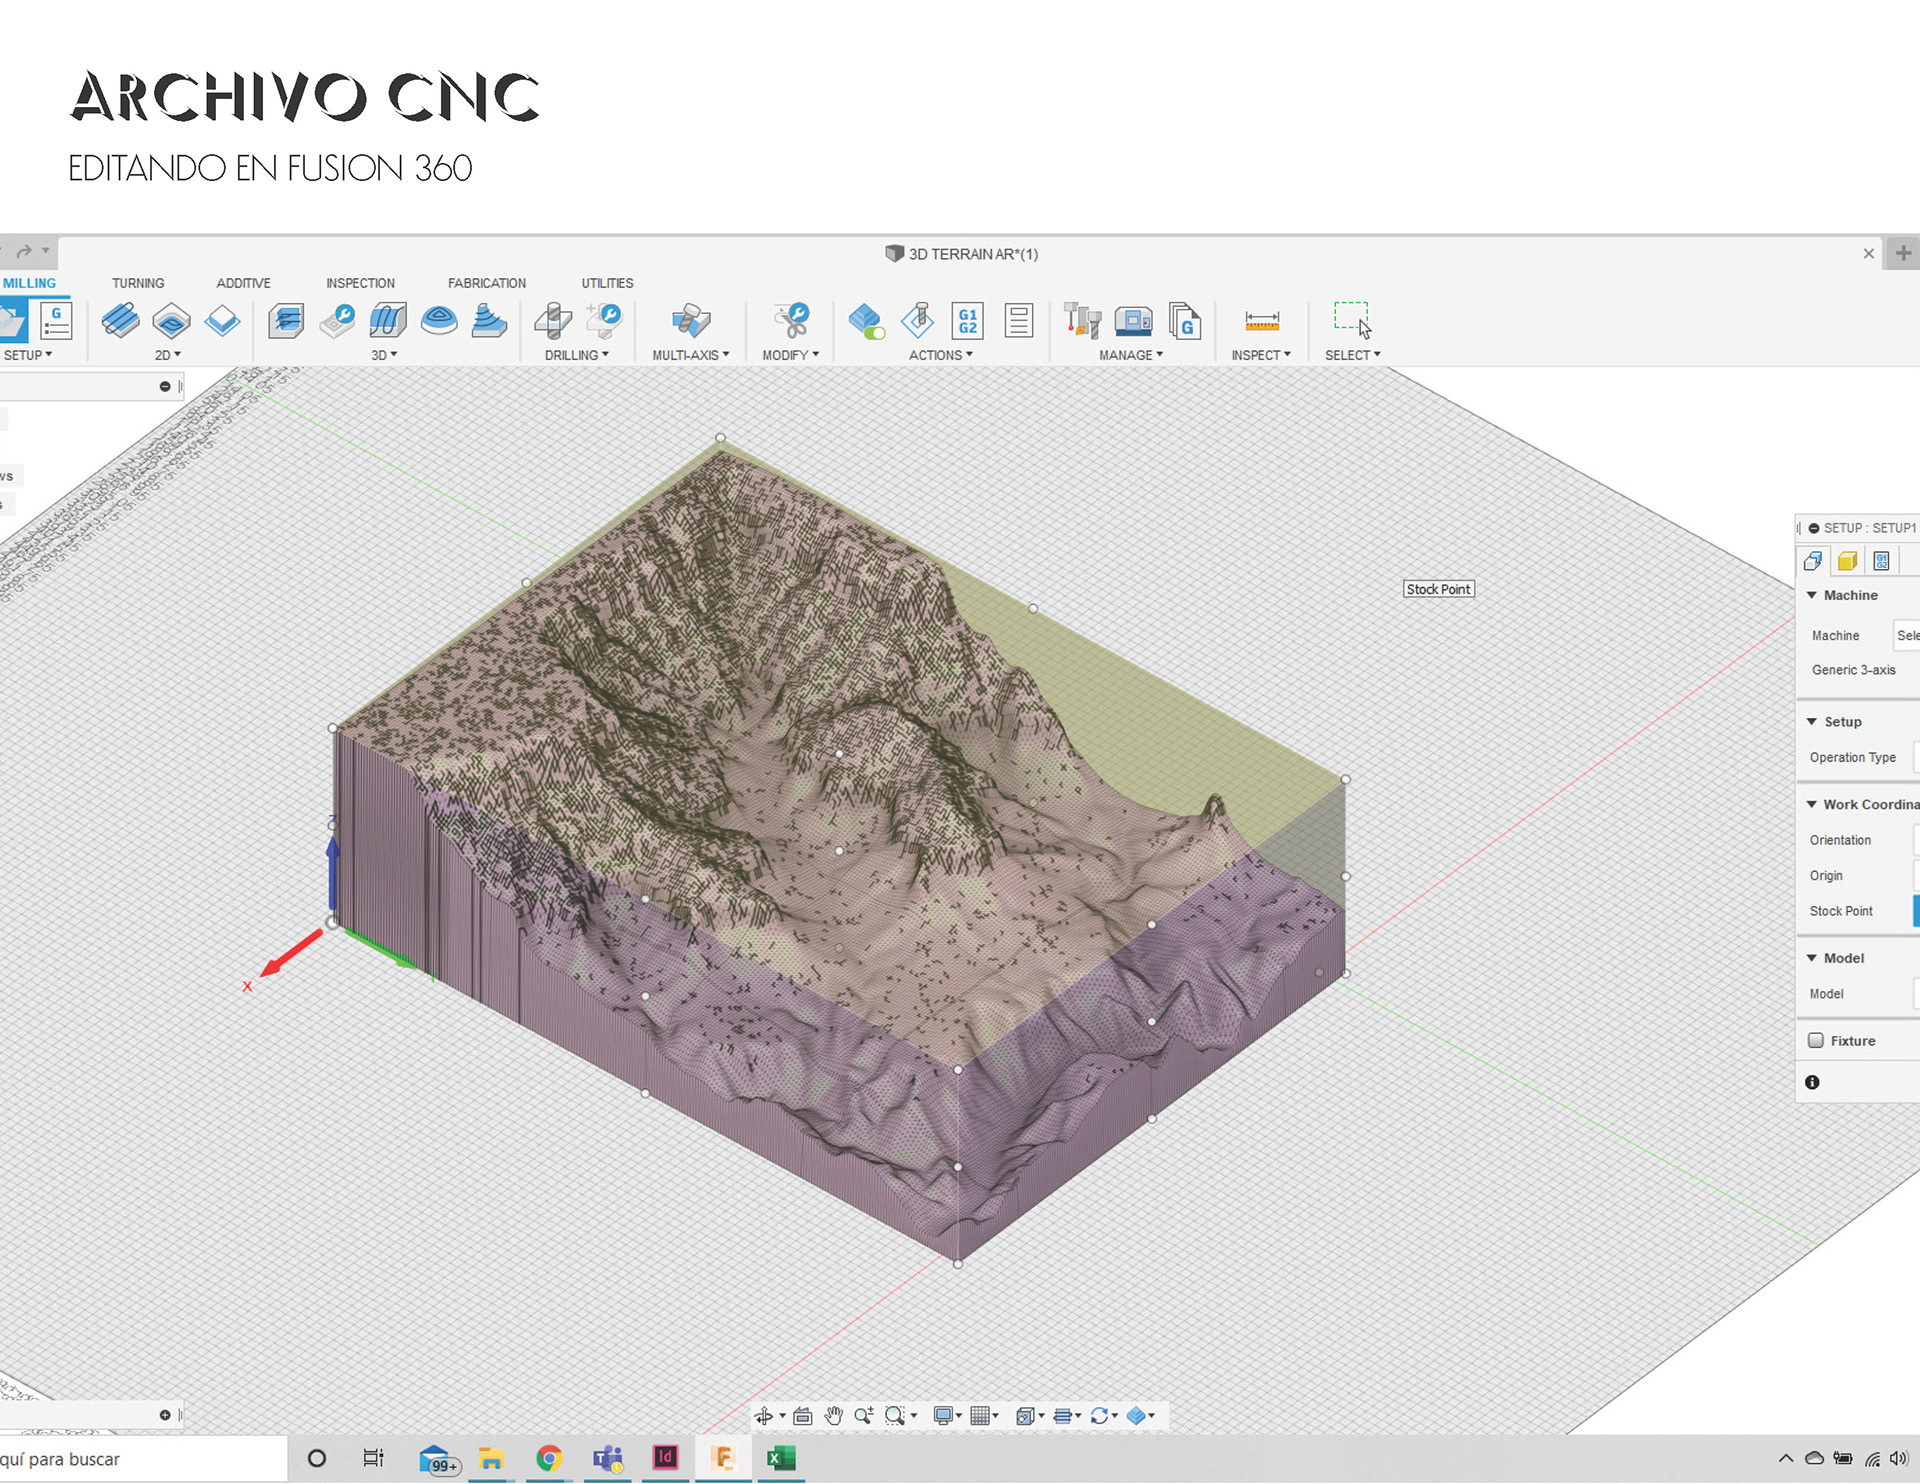Click the new document tab plus button

[x=1903, y=254]
